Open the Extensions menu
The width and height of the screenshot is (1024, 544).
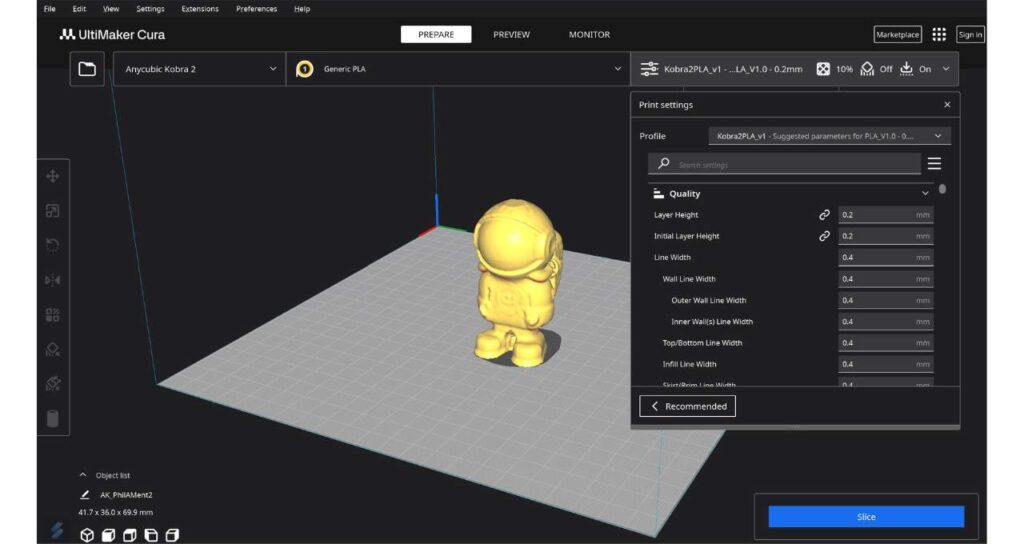[200, 9]
